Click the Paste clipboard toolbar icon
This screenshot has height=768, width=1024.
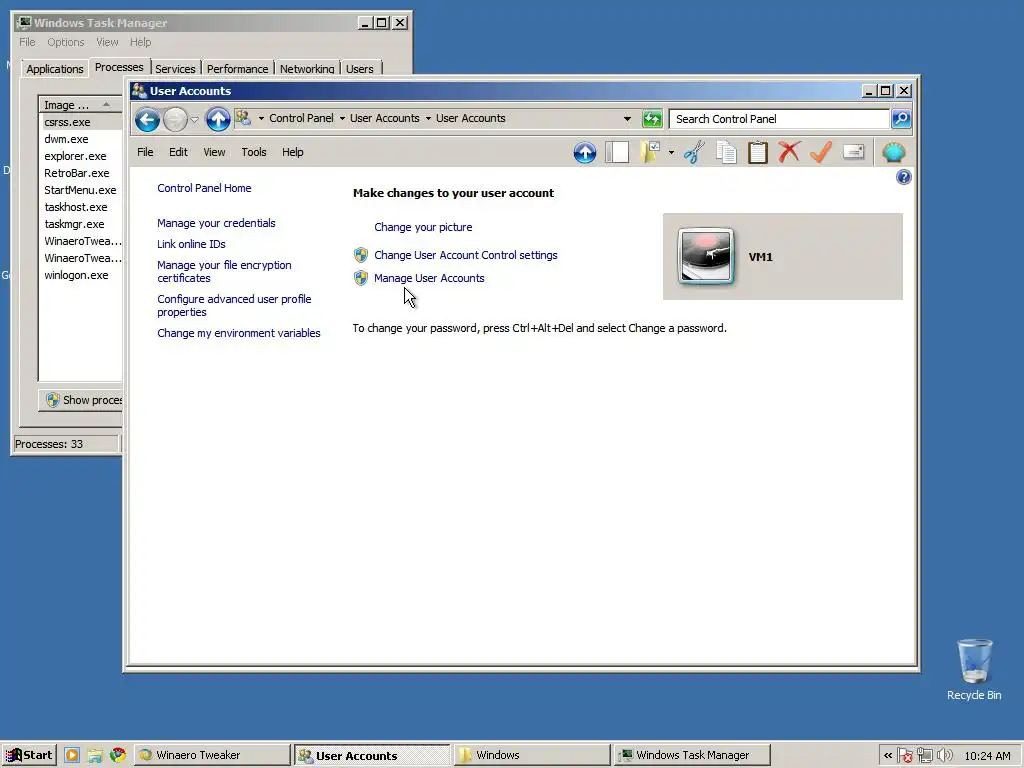point(758,153)
